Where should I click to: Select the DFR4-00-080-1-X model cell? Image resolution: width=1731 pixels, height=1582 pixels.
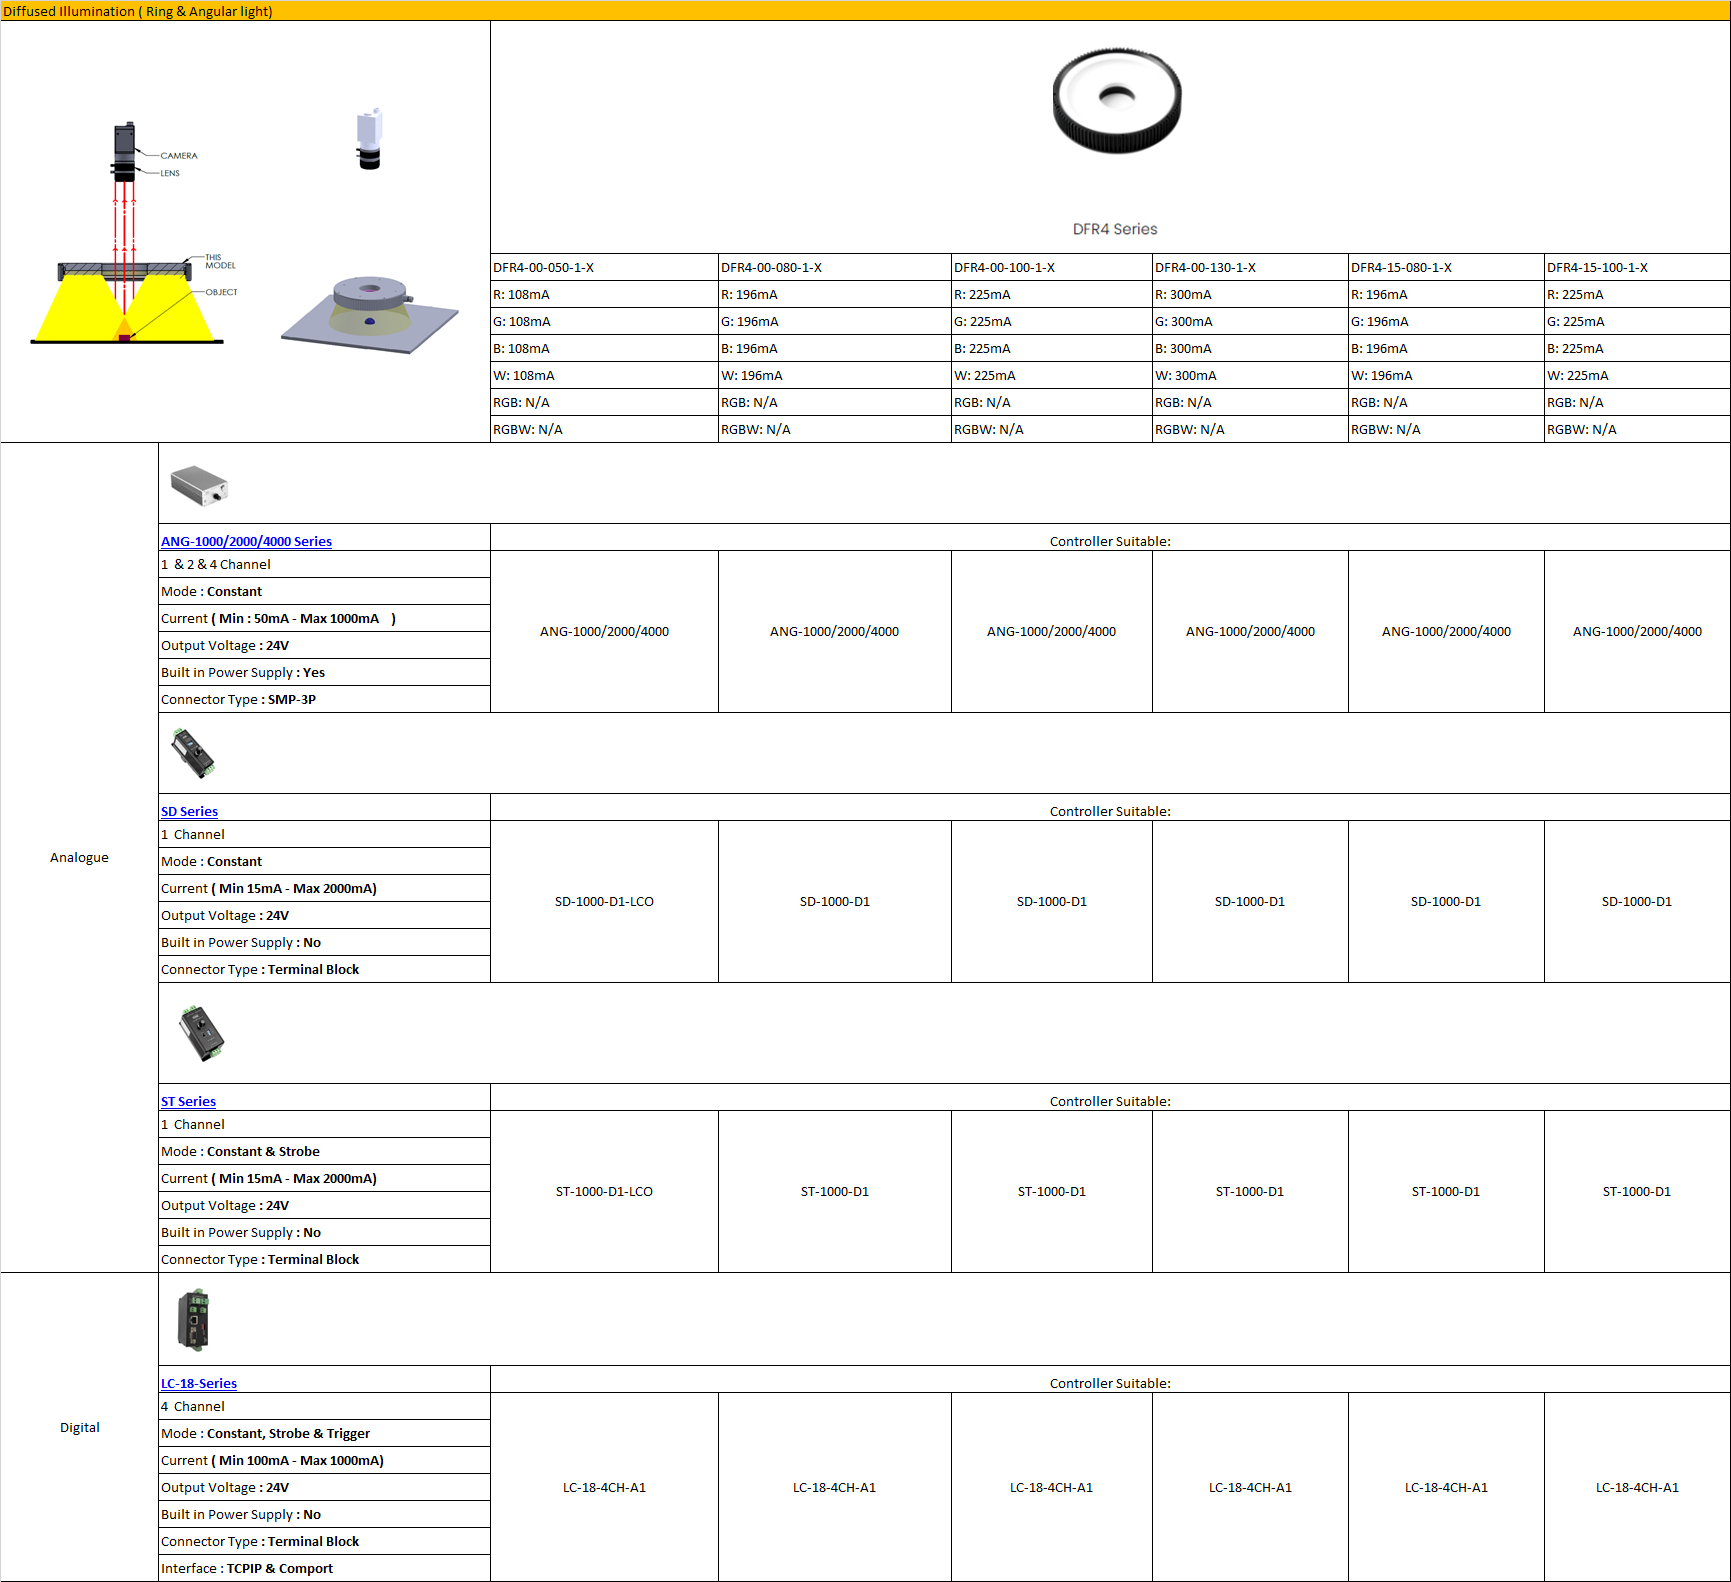point(834,267)
